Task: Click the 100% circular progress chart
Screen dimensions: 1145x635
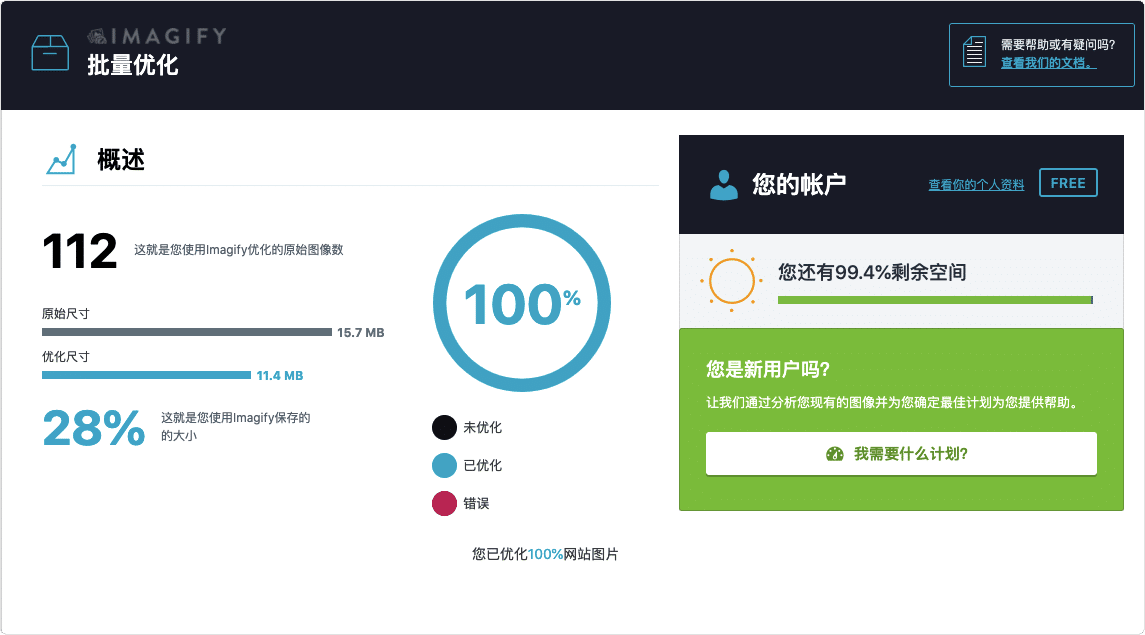Action: click(x=521, y=303)
